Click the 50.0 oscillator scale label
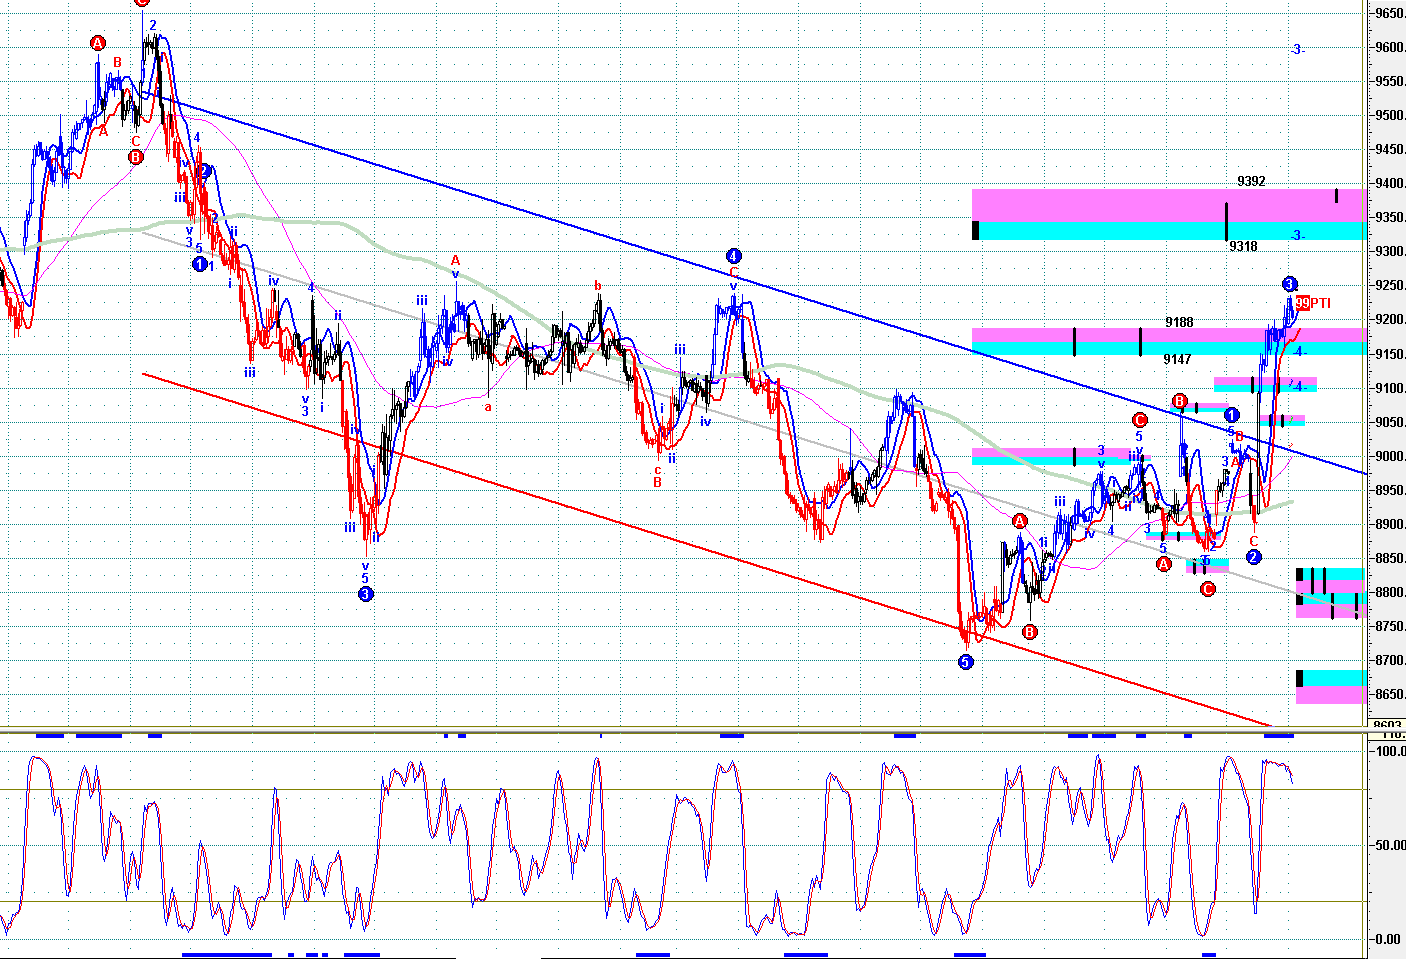 pos(1388,845)
